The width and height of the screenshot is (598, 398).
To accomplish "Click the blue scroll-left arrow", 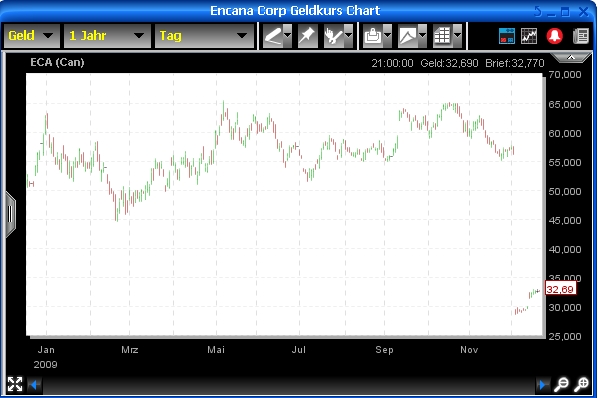I will (x=34, y=385).
